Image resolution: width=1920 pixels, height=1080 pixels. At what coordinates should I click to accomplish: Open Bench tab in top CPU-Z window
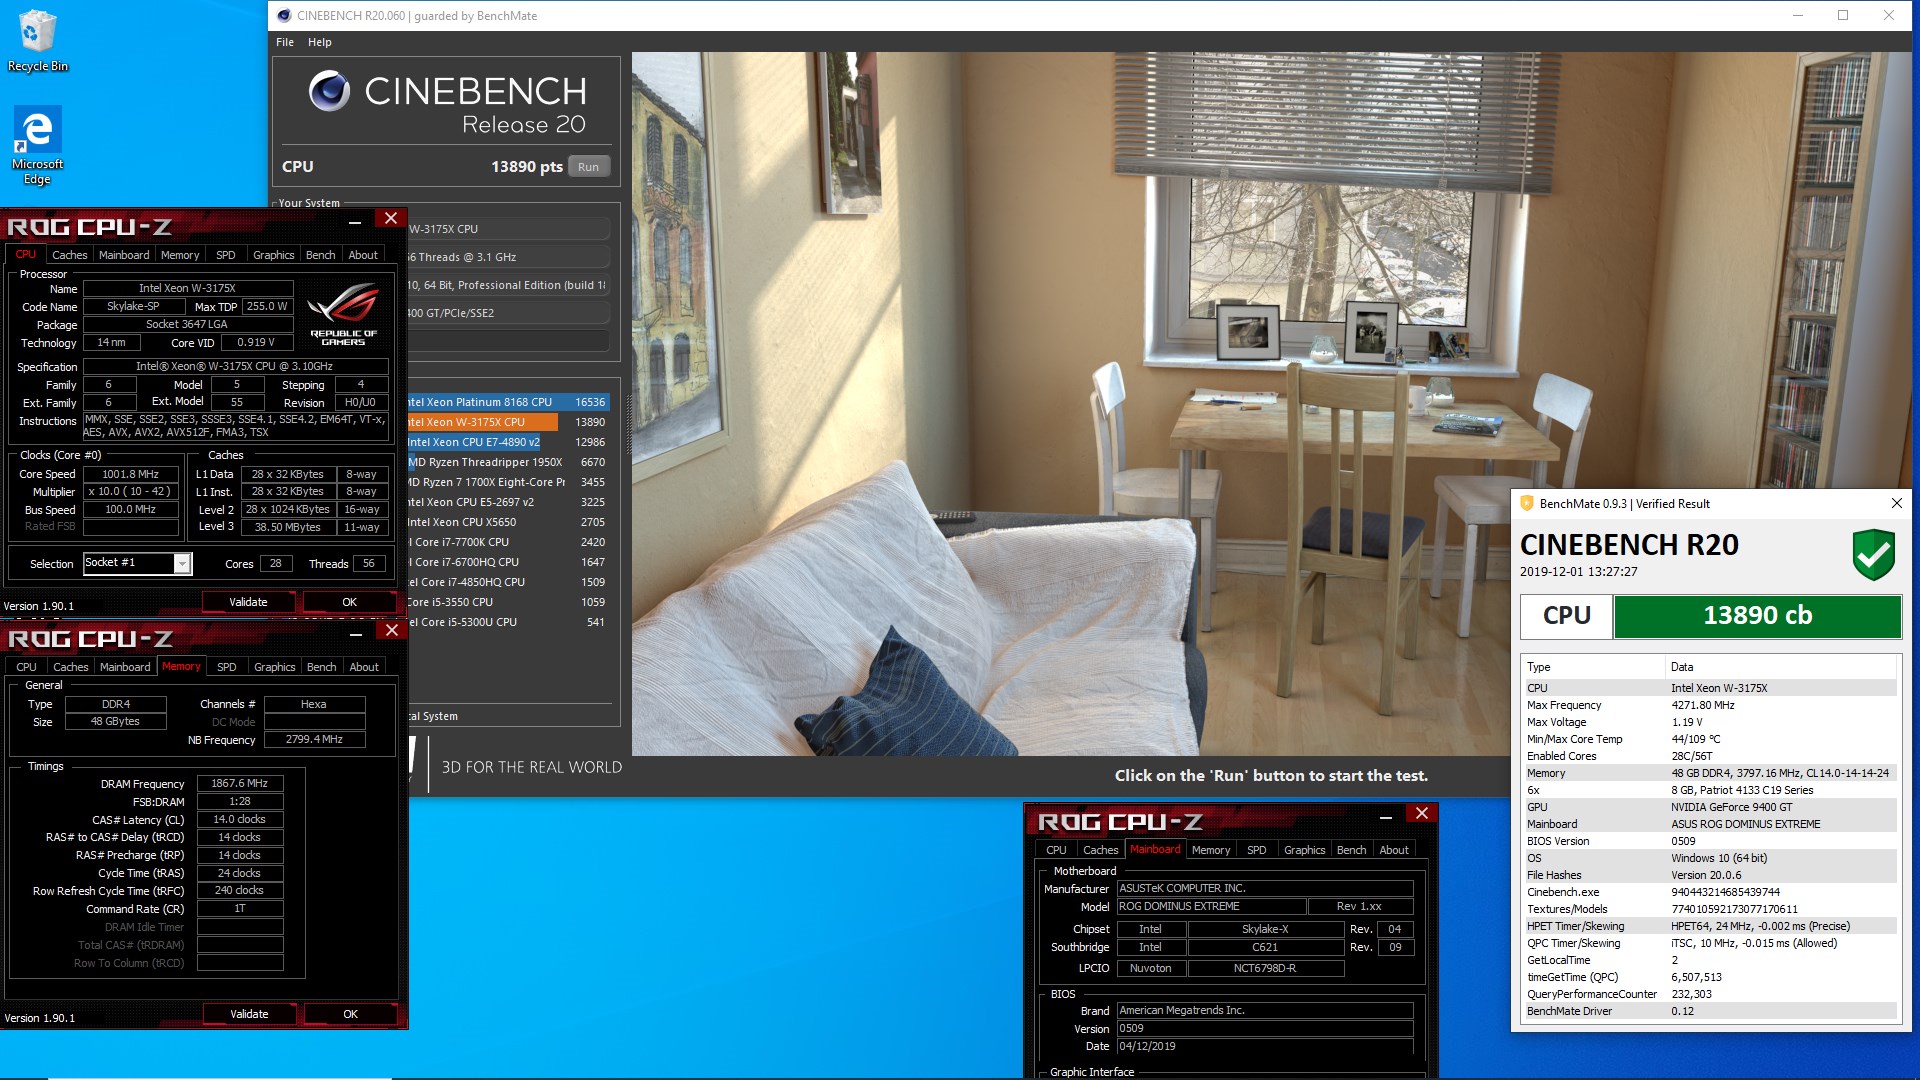321,255
